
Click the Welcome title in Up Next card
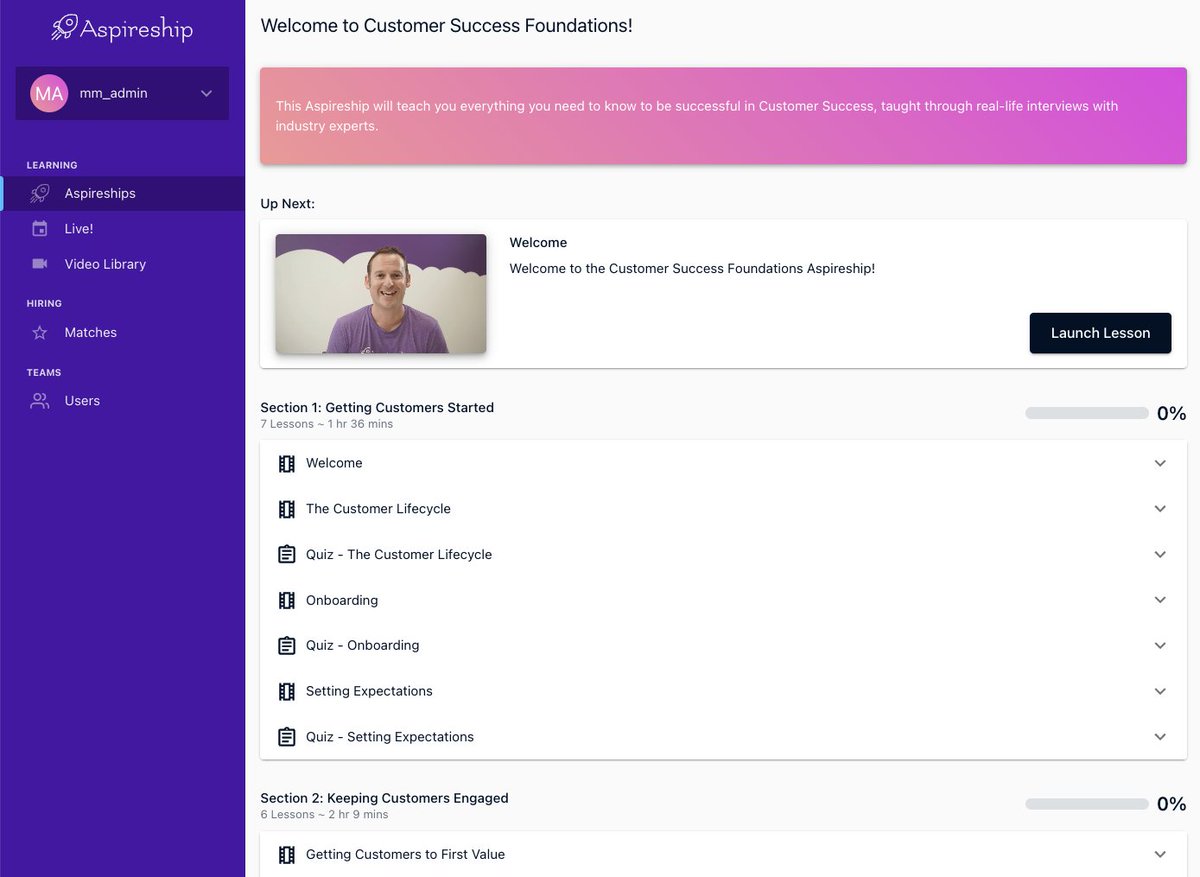[x=538, y=242]
